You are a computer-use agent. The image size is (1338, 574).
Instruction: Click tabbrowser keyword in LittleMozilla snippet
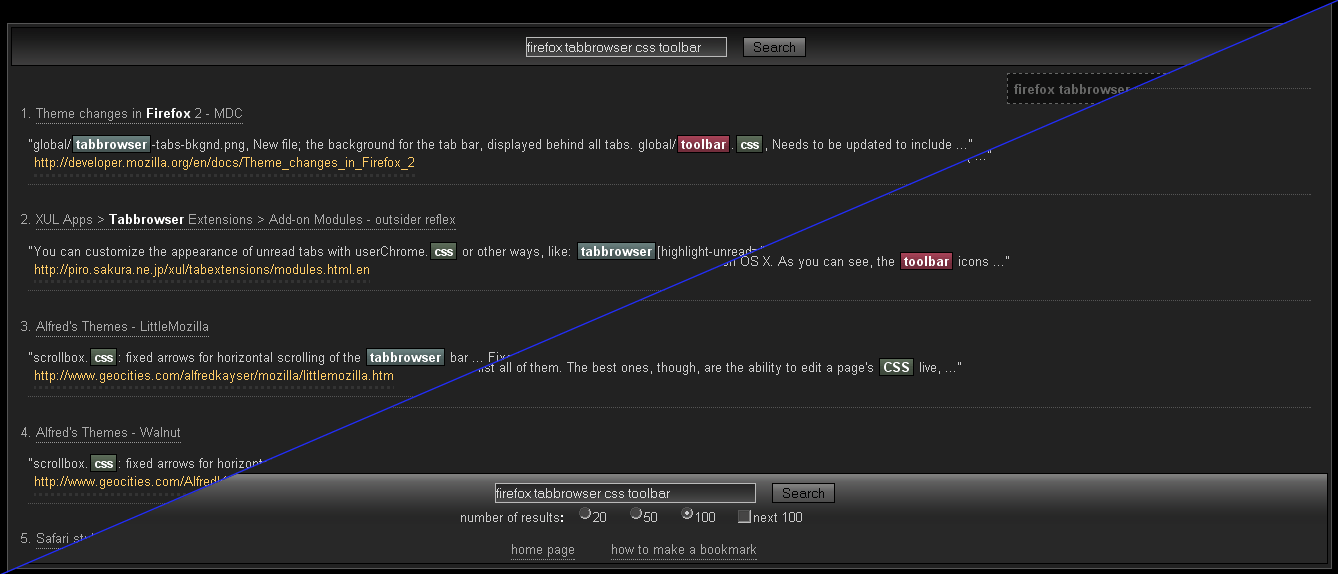point(405,357)
